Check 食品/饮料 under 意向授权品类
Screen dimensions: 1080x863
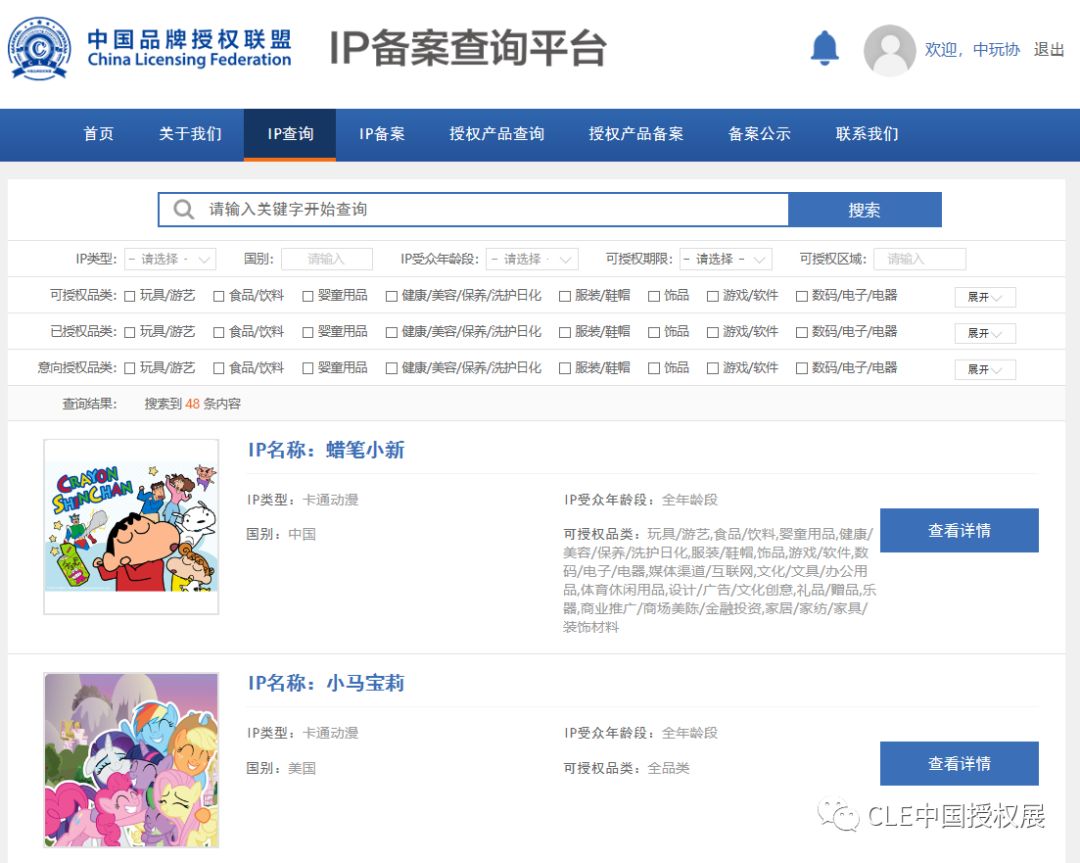pos(218,368)
